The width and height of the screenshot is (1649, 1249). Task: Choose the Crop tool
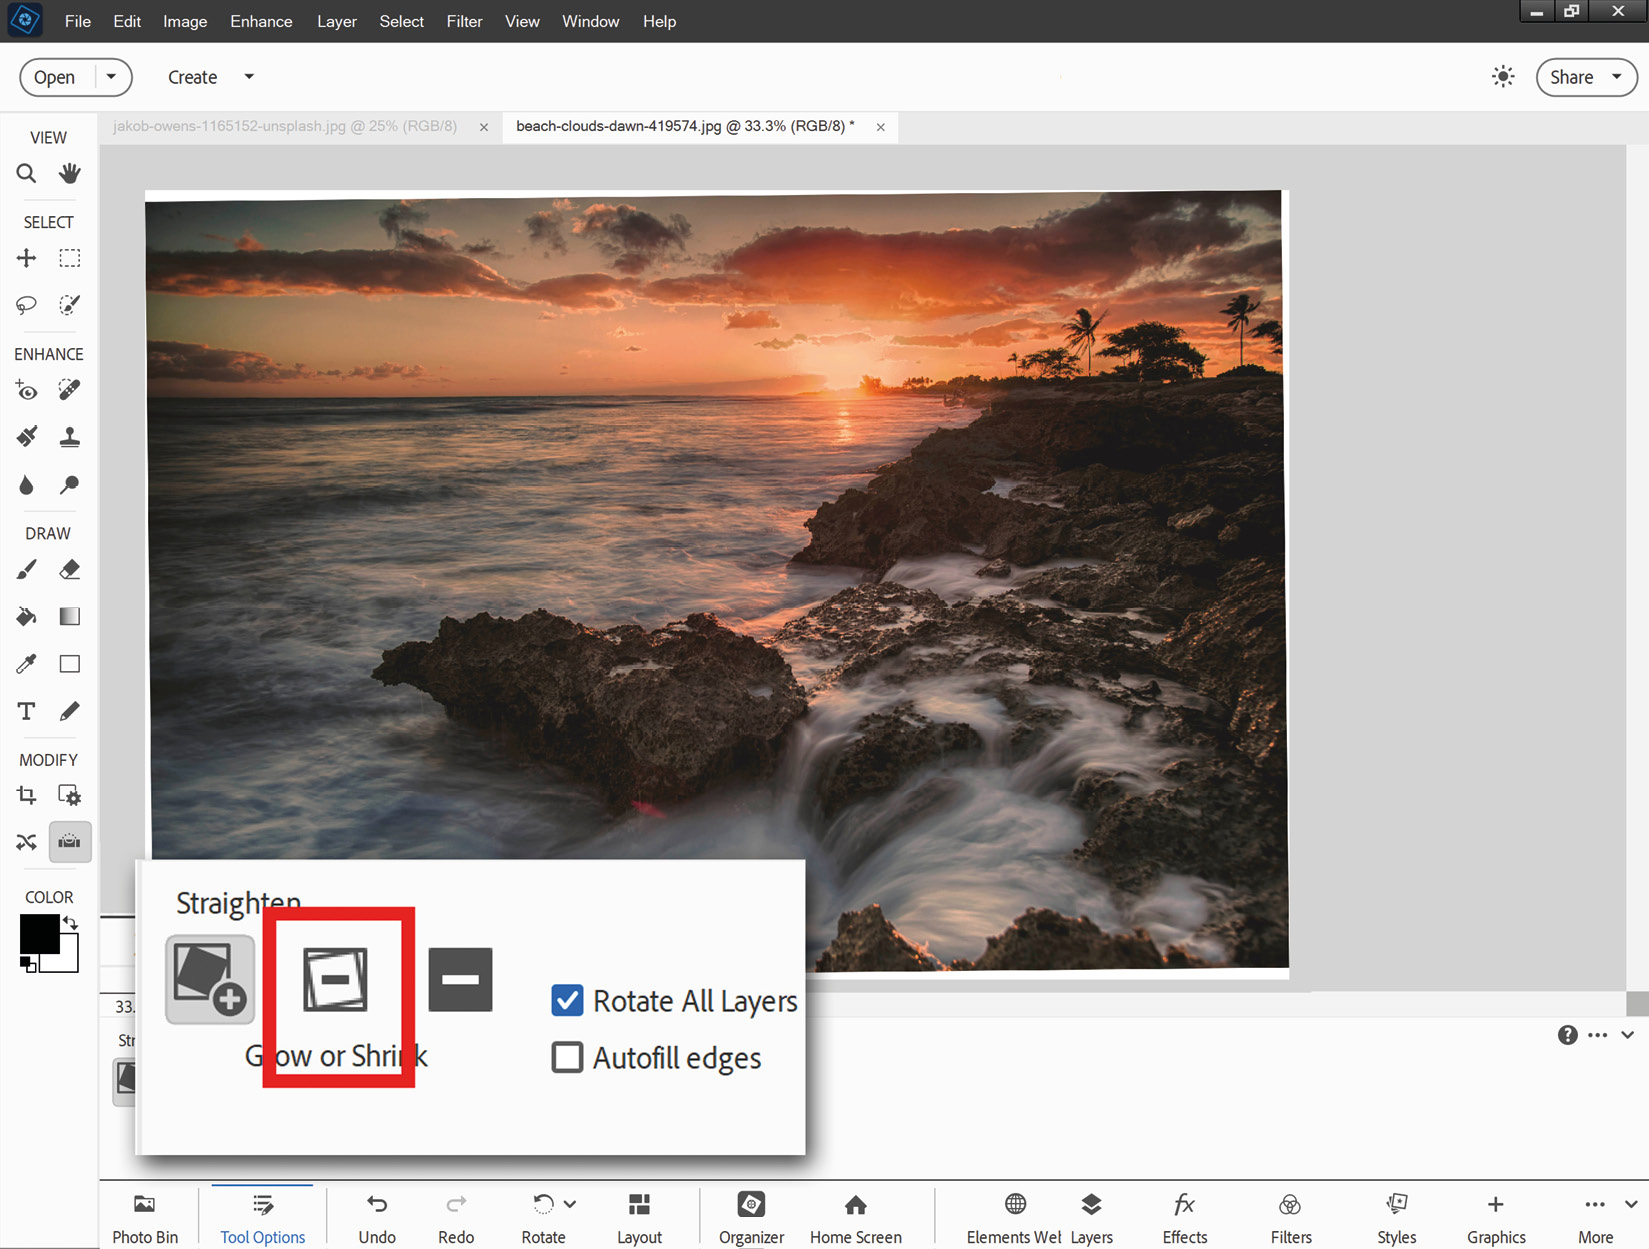(x=26, y=795)
